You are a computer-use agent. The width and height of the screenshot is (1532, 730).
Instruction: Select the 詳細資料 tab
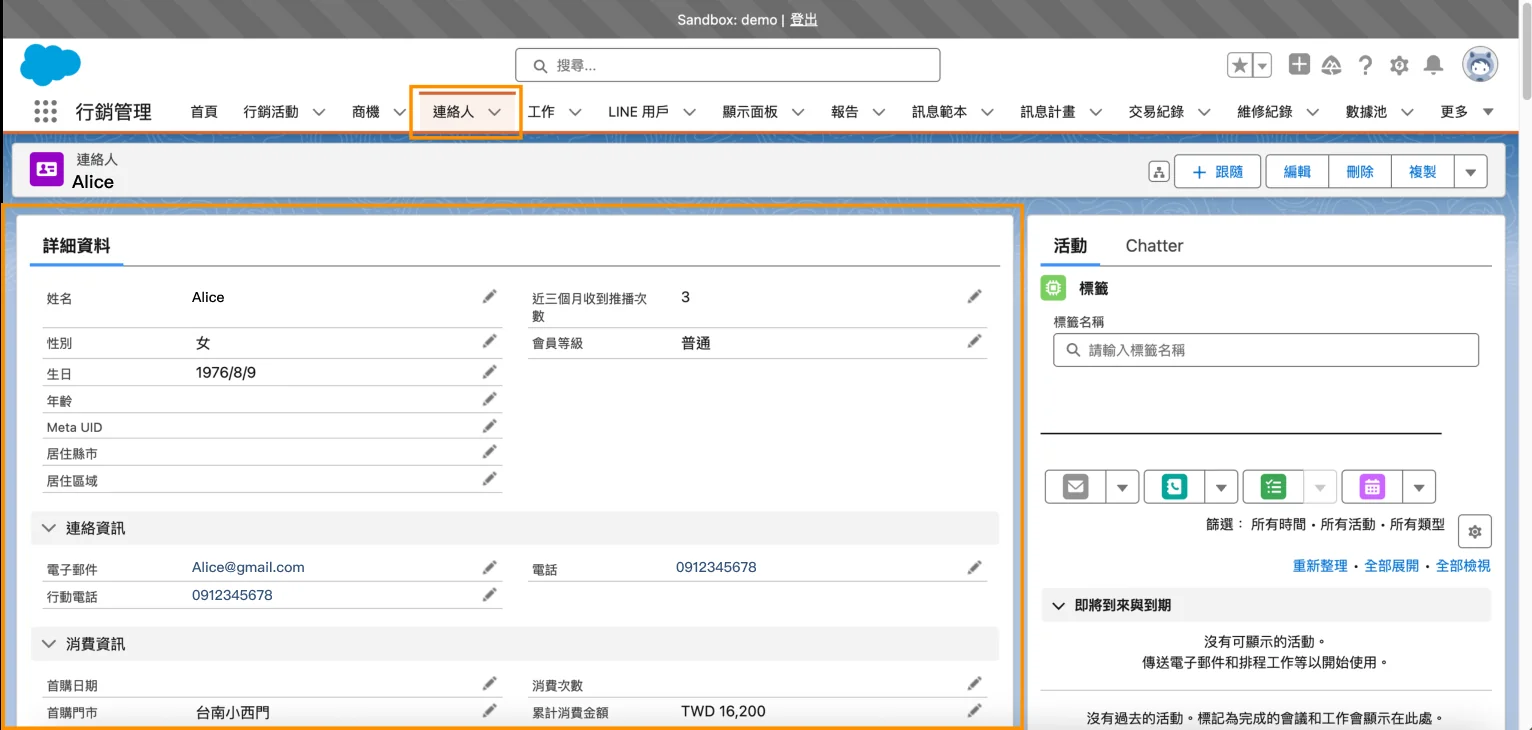tap(76, 246)
